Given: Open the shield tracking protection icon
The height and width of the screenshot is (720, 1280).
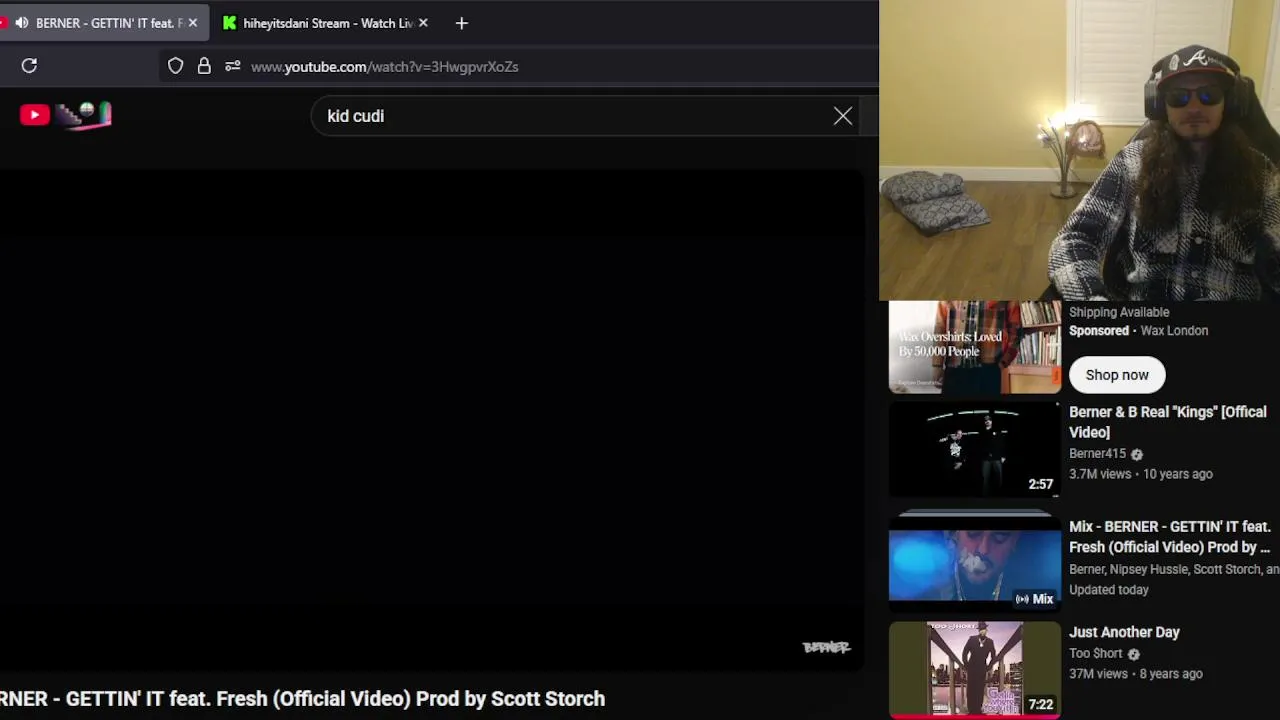Looking at the screenshot, I should click(175, 66).
